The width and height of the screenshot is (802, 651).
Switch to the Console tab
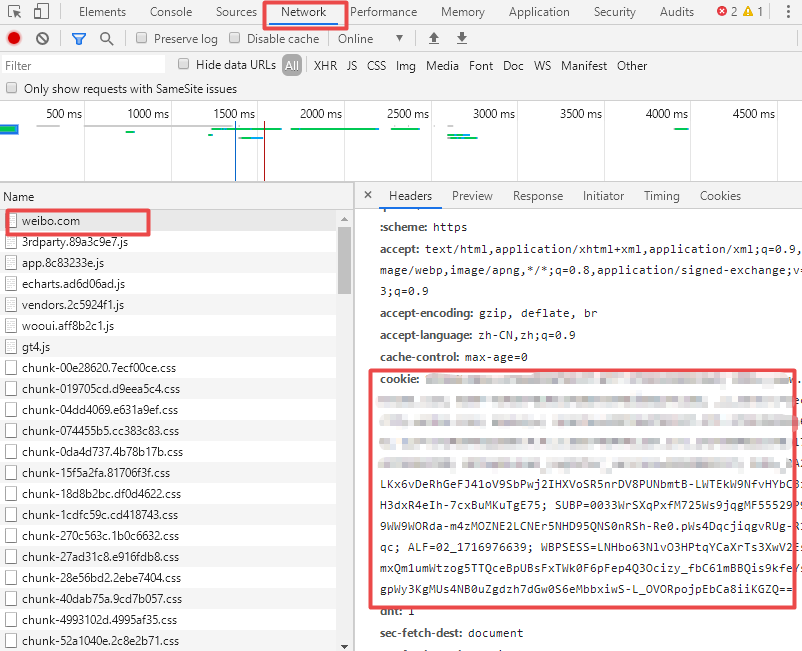click(171, 12)
